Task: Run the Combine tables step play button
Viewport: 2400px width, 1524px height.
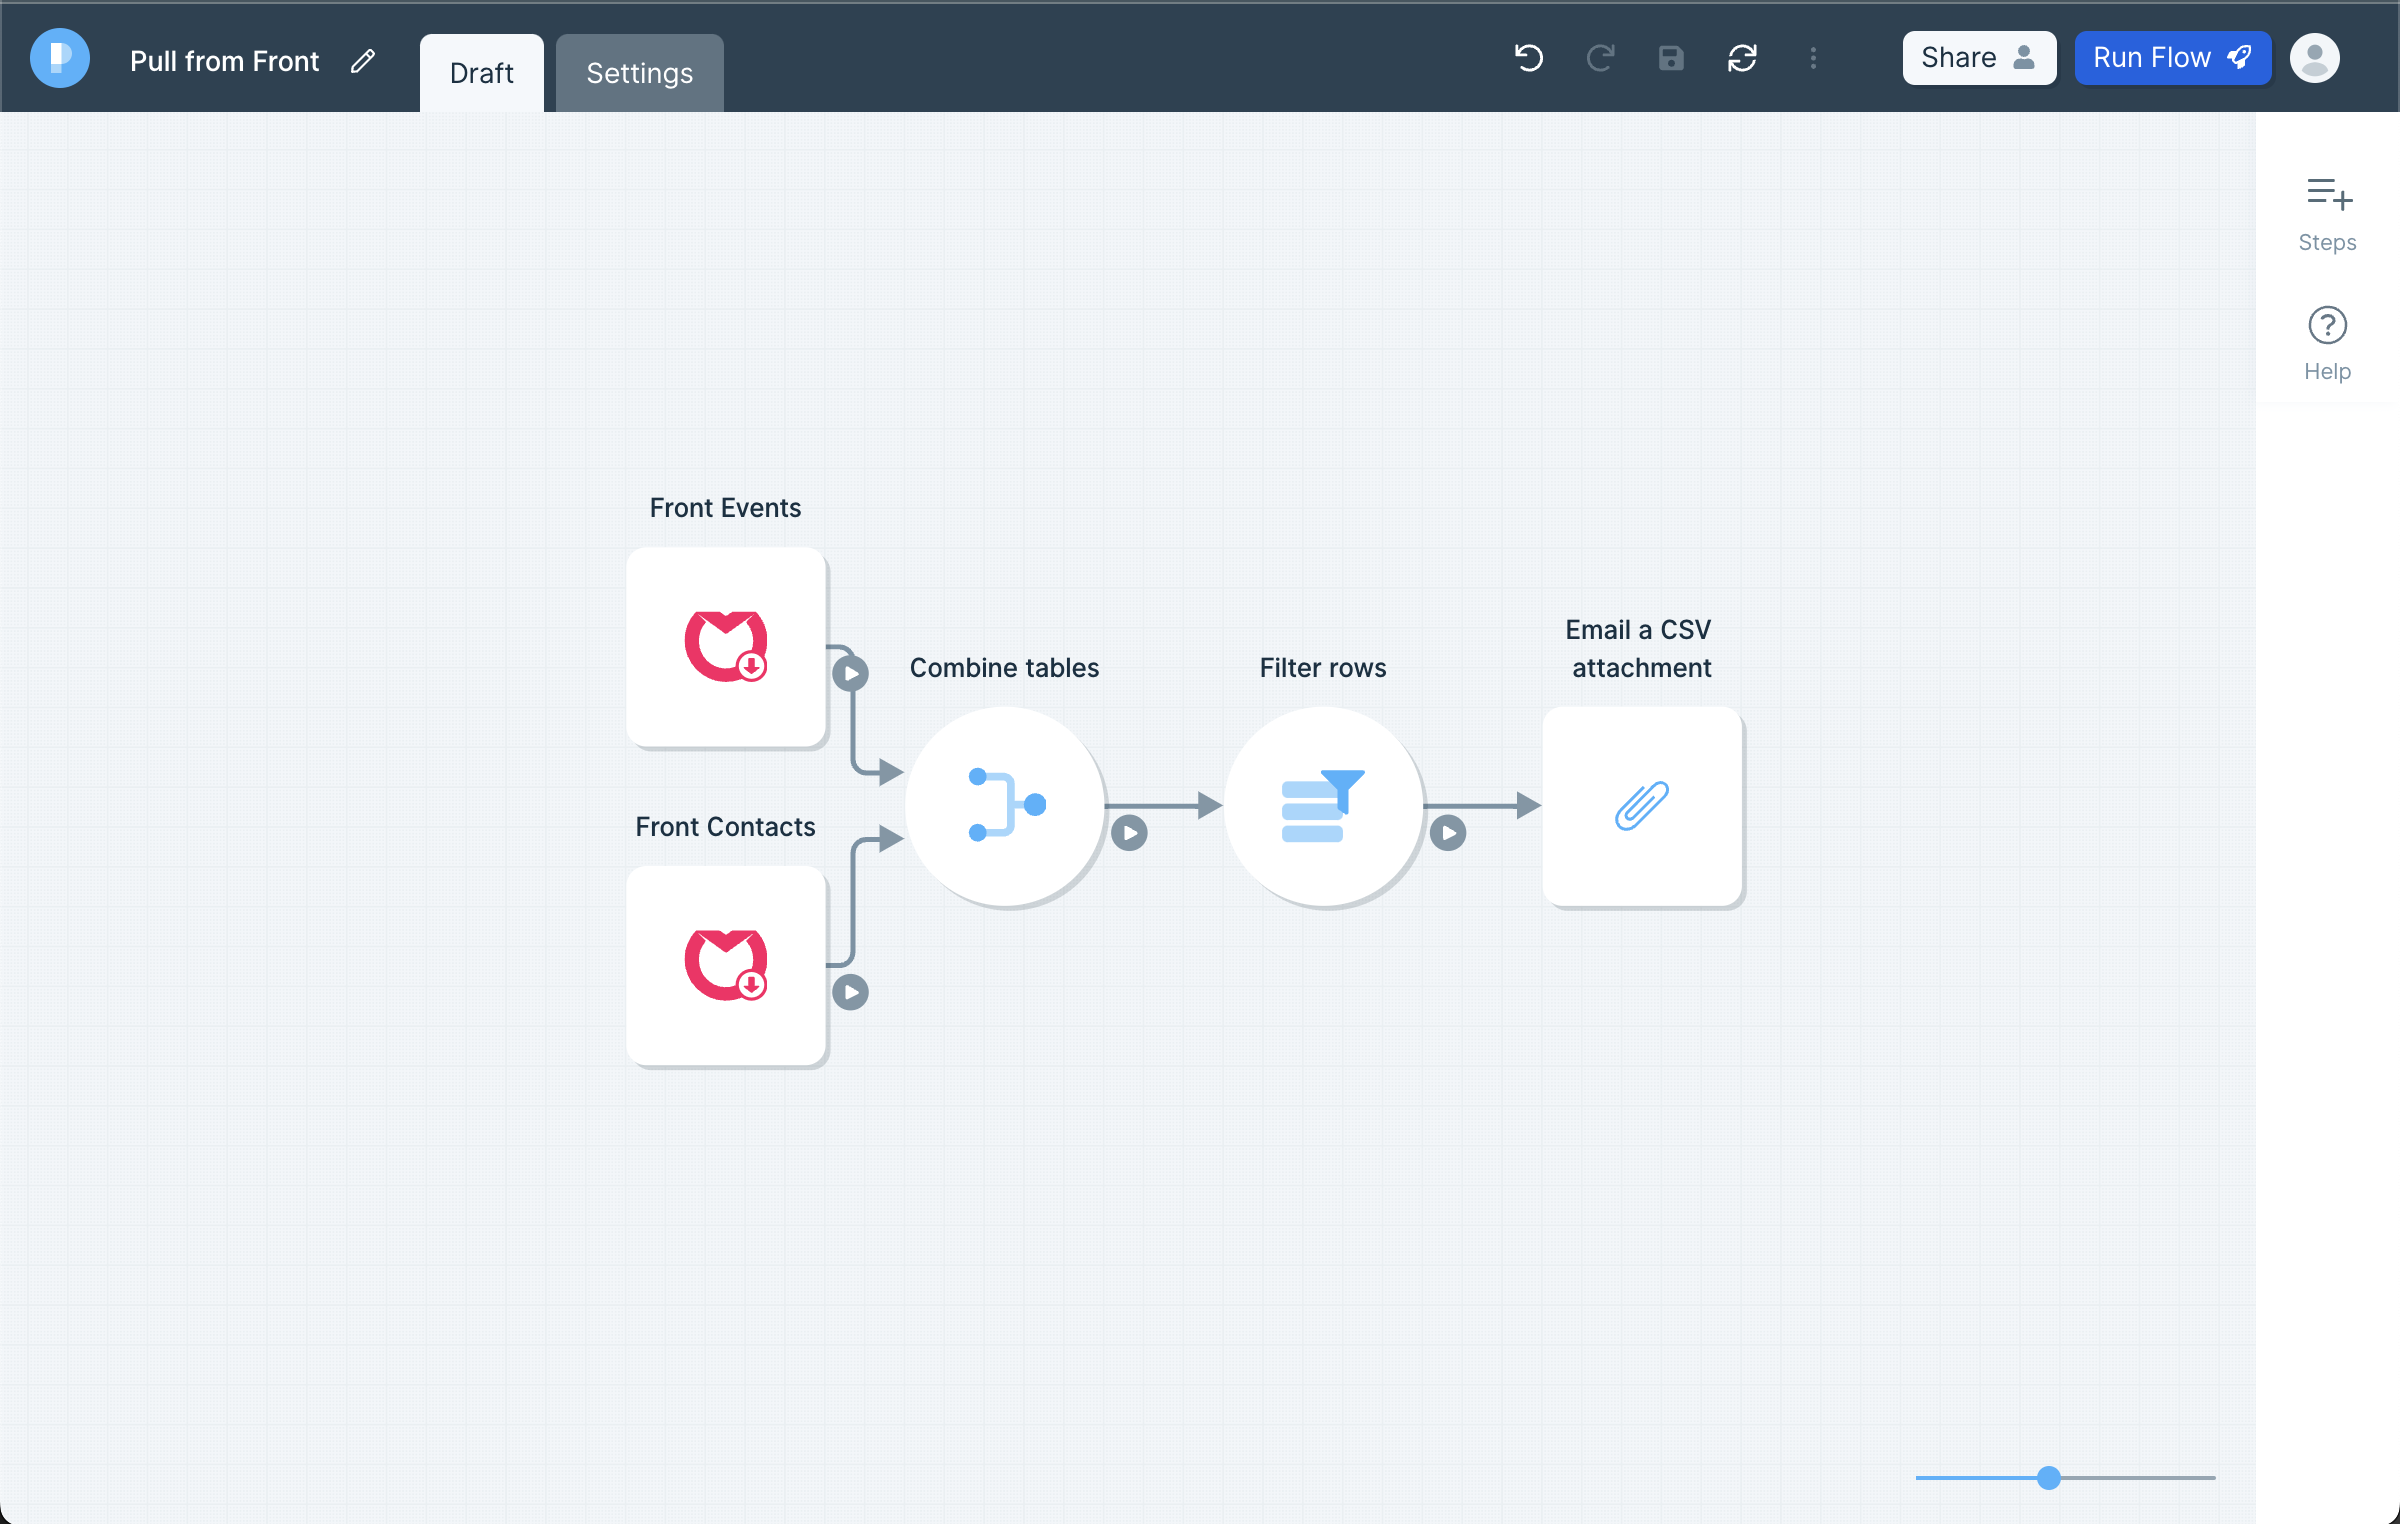Action: coord(1129,833)
